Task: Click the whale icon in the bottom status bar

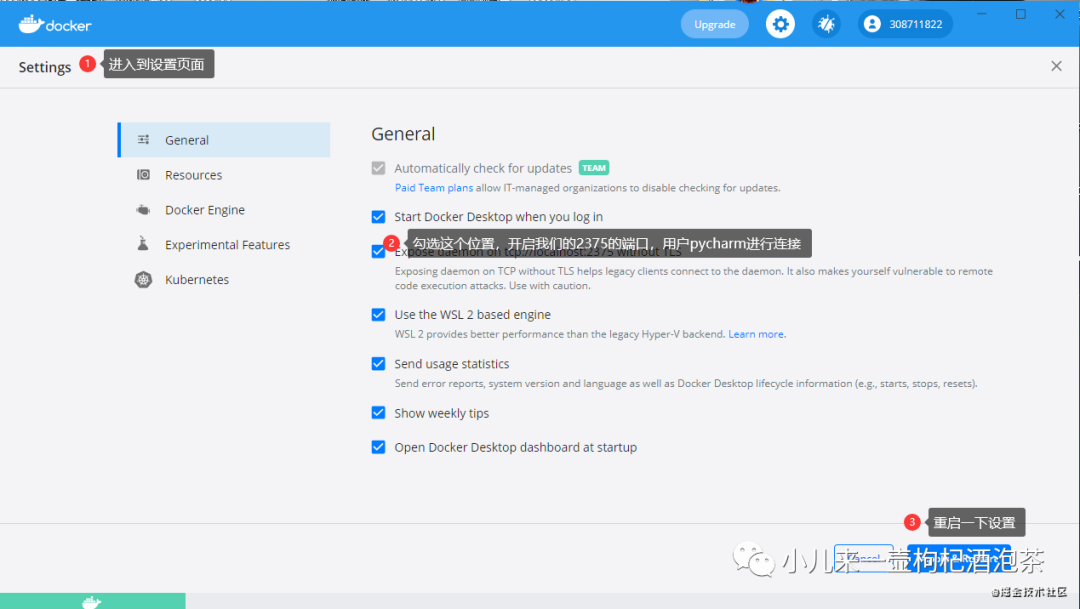Action: [x=92, y=602]
